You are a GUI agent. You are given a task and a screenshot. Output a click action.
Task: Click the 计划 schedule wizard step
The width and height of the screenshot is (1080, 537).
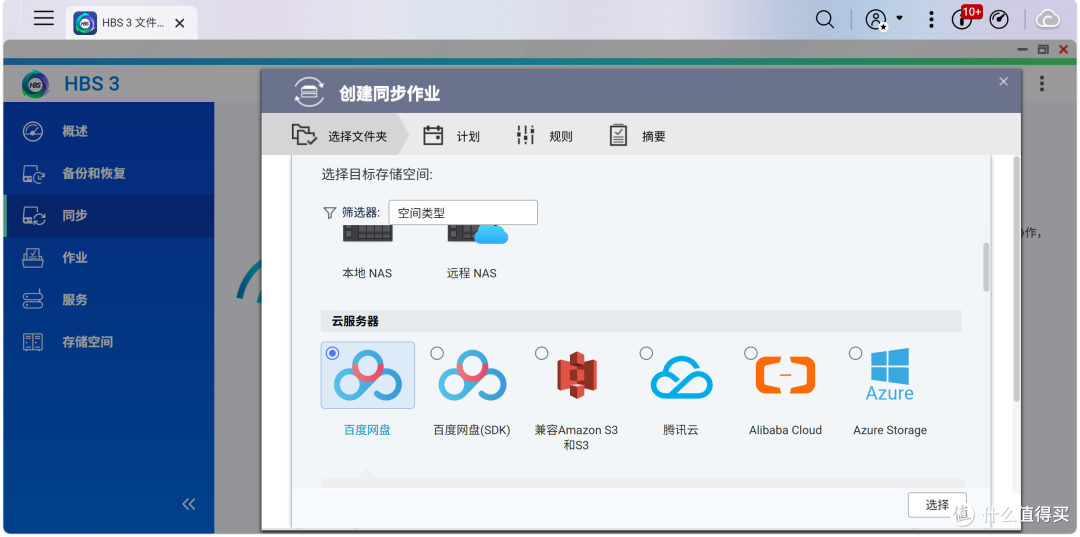pyautogui.click(x=451, y=136)
